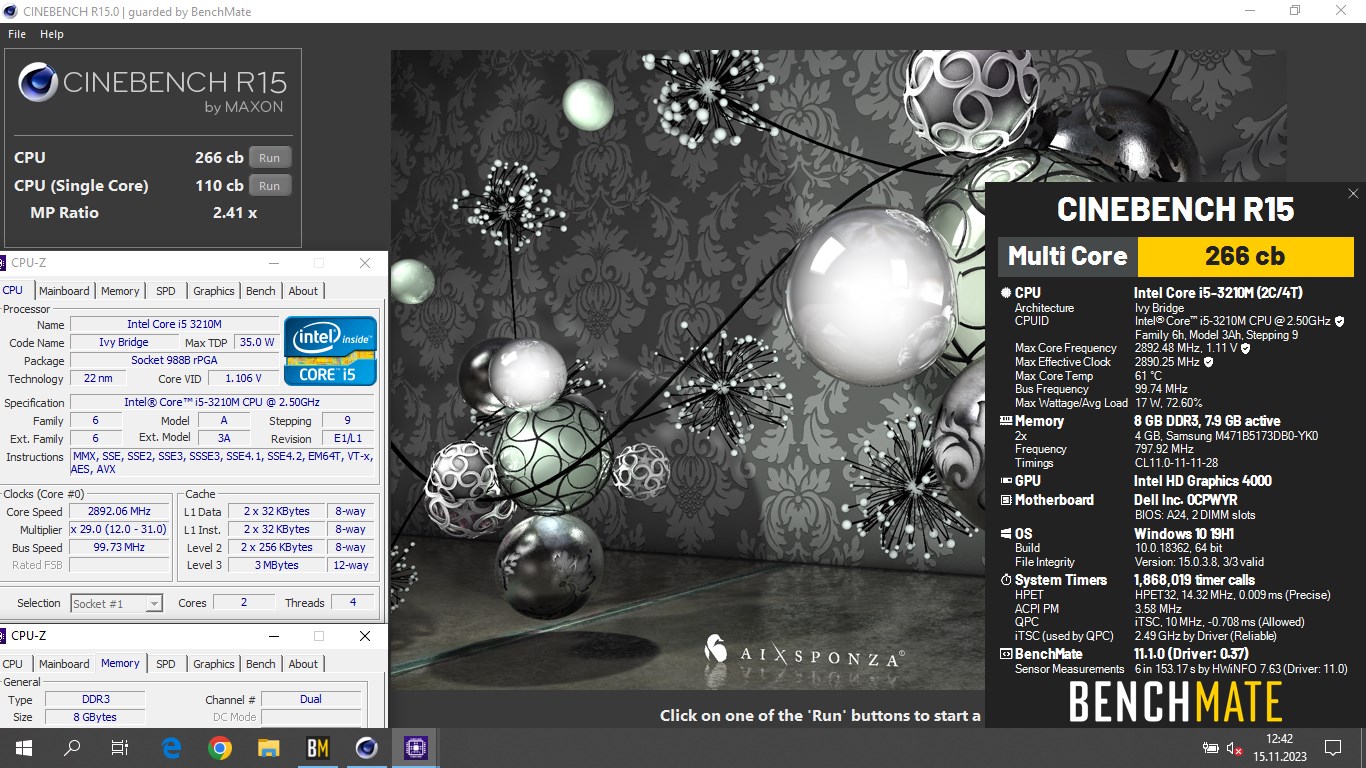This screenshot has width=1366, height=768.
Task: Click the 266 cb yellow score box
Action: pyautogui.click(x=1245, y=256)
